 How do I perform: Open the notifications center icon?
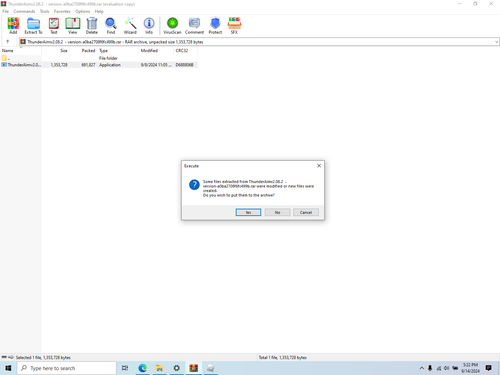pyautogui.click(x=489, y=368)
